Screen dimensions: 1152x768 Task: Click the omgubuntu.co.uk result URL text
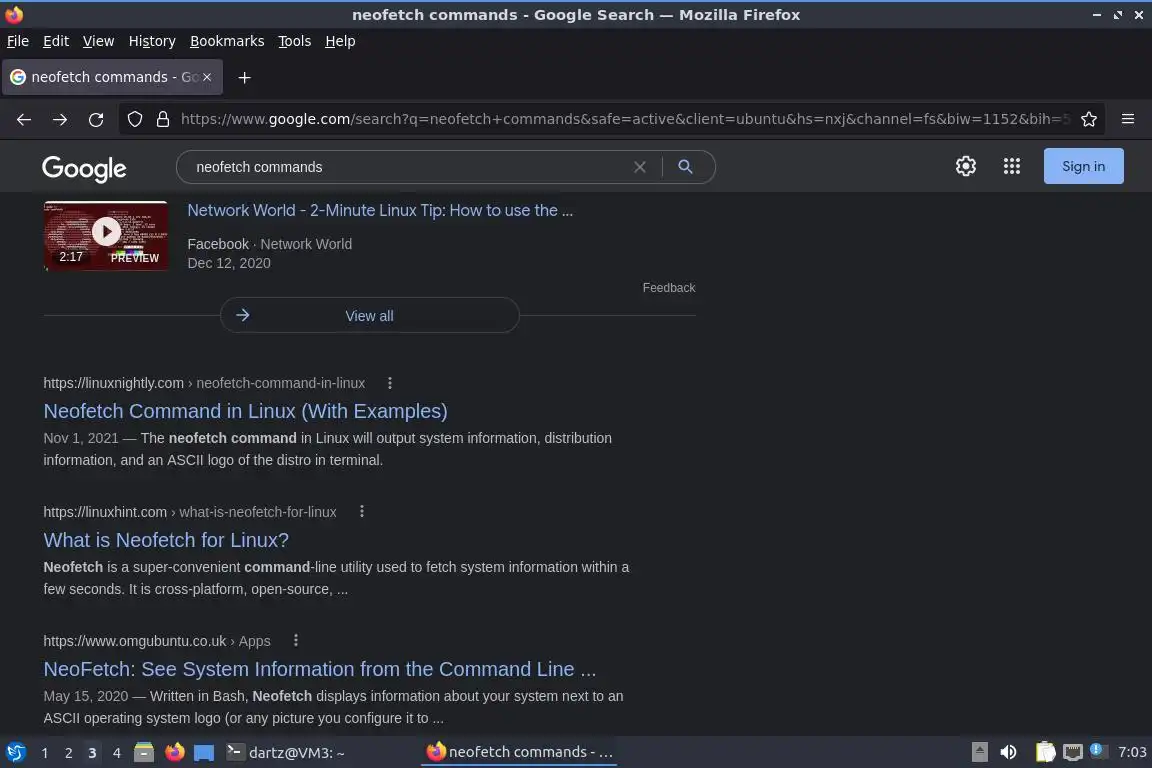coord(156,641)
